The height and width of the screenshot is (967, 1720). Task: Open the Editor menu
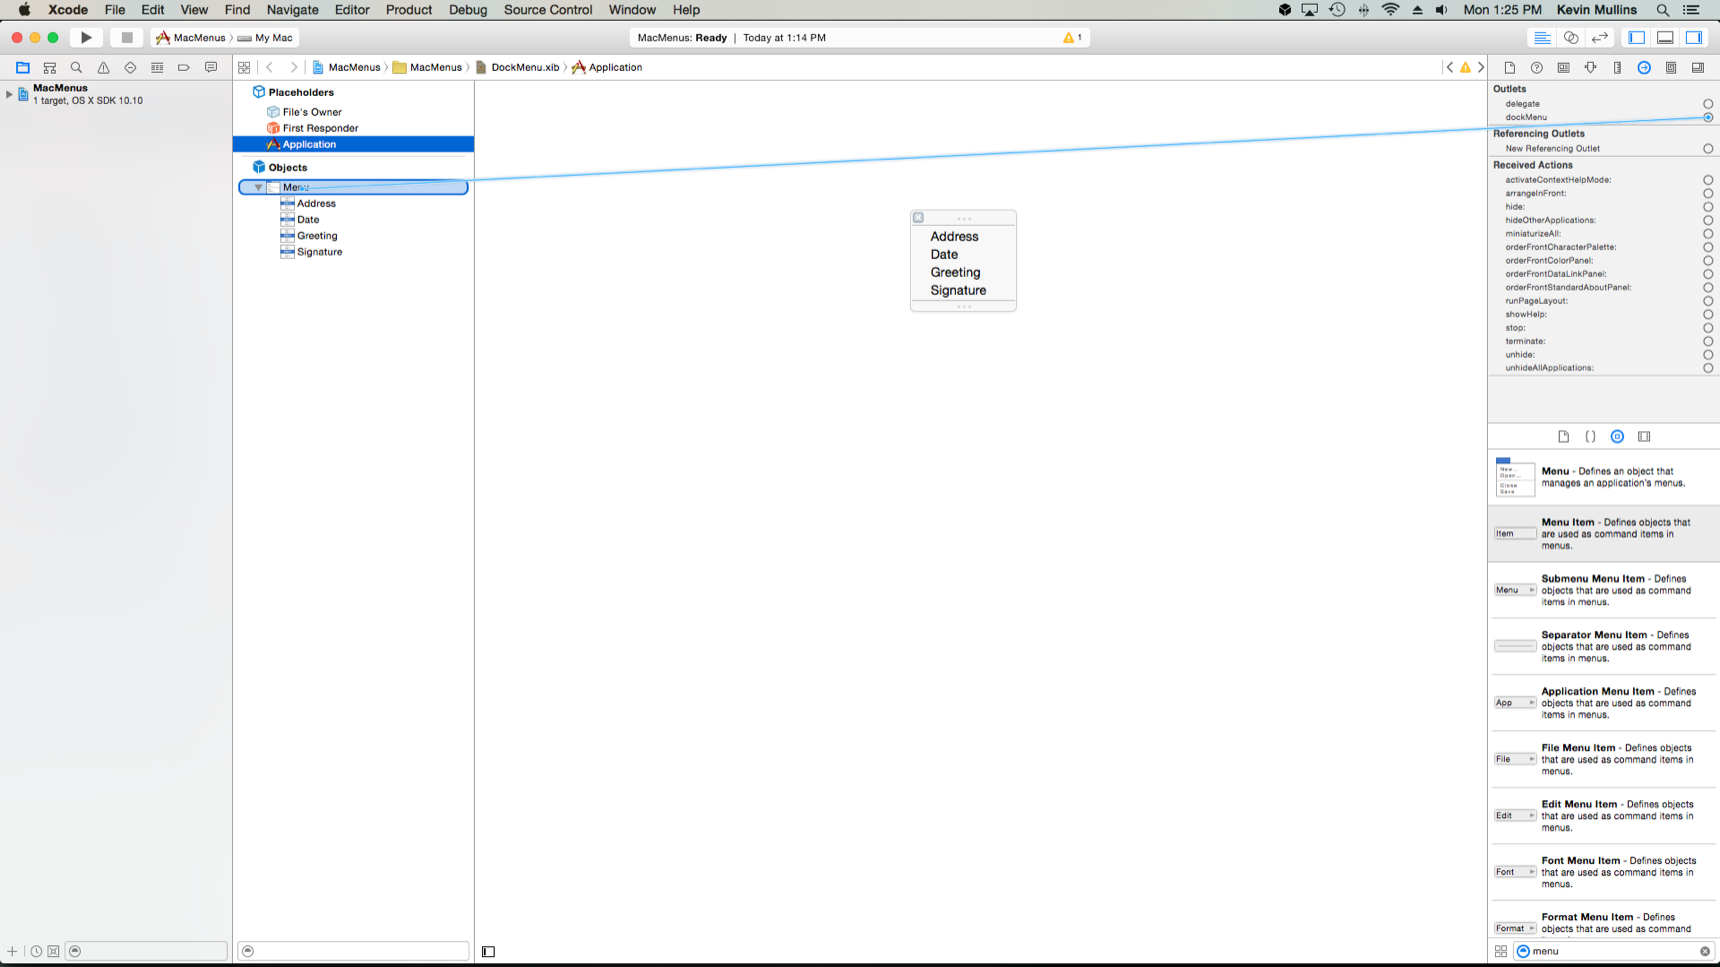click(352, 10)
